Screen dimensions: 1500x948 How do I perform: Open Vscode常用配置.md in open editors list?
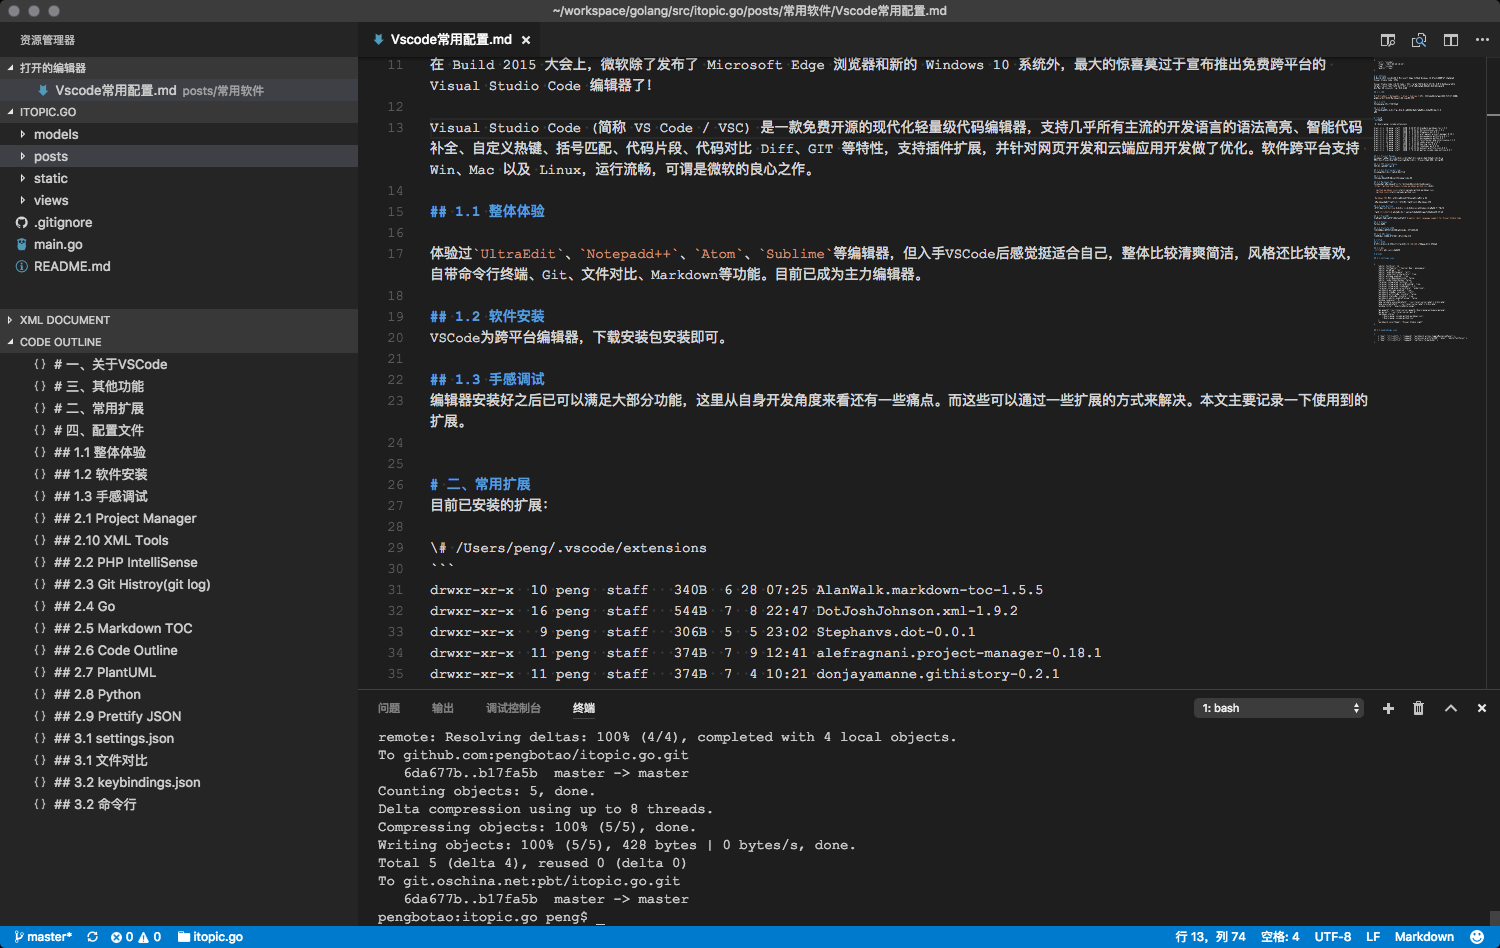178,90
